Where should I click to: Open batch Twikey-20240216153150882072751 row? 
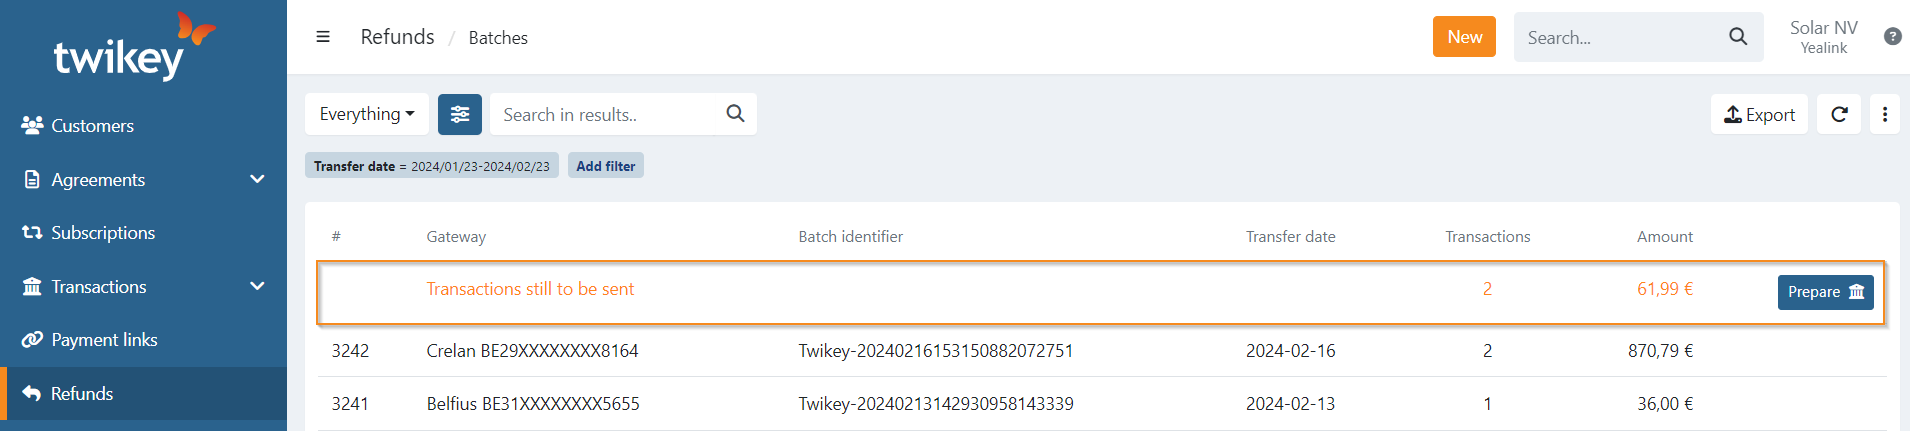[x=935, y=351]
